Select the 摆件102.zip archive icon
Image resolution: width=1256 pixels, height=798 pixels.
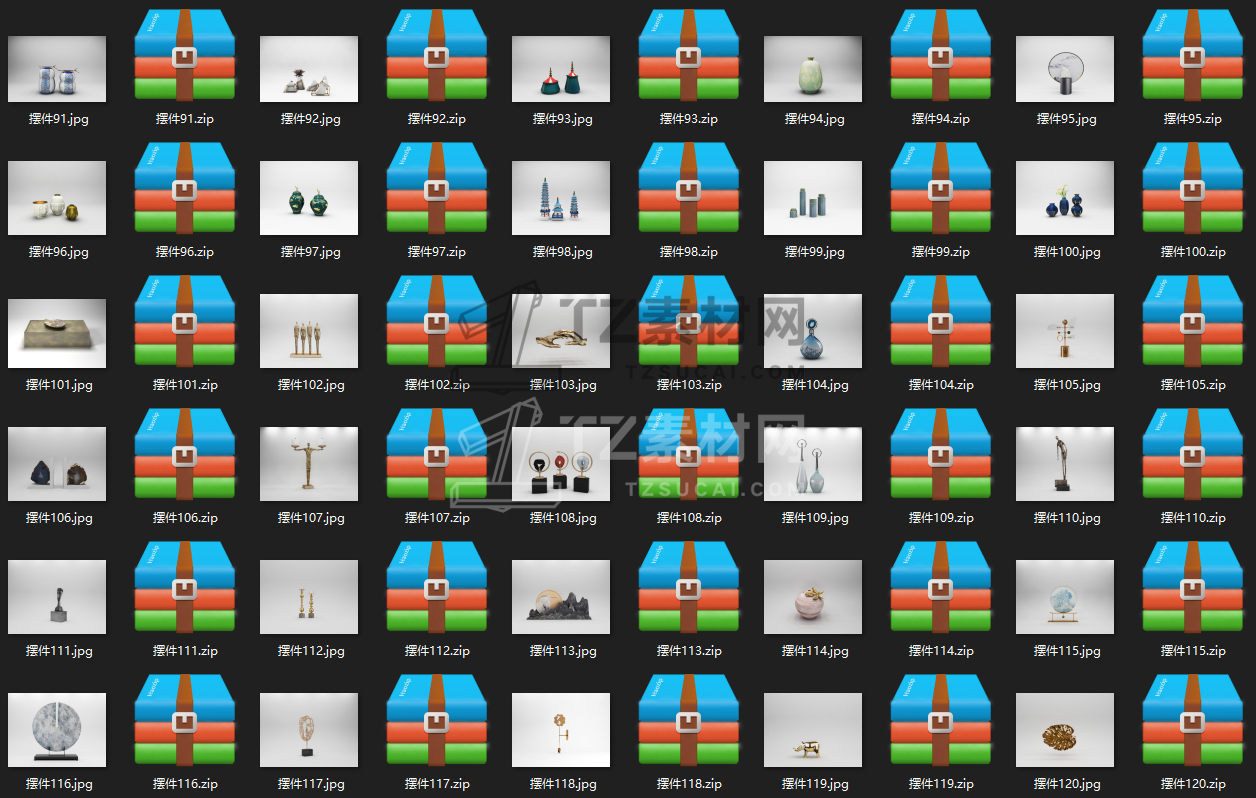[437, 321]
